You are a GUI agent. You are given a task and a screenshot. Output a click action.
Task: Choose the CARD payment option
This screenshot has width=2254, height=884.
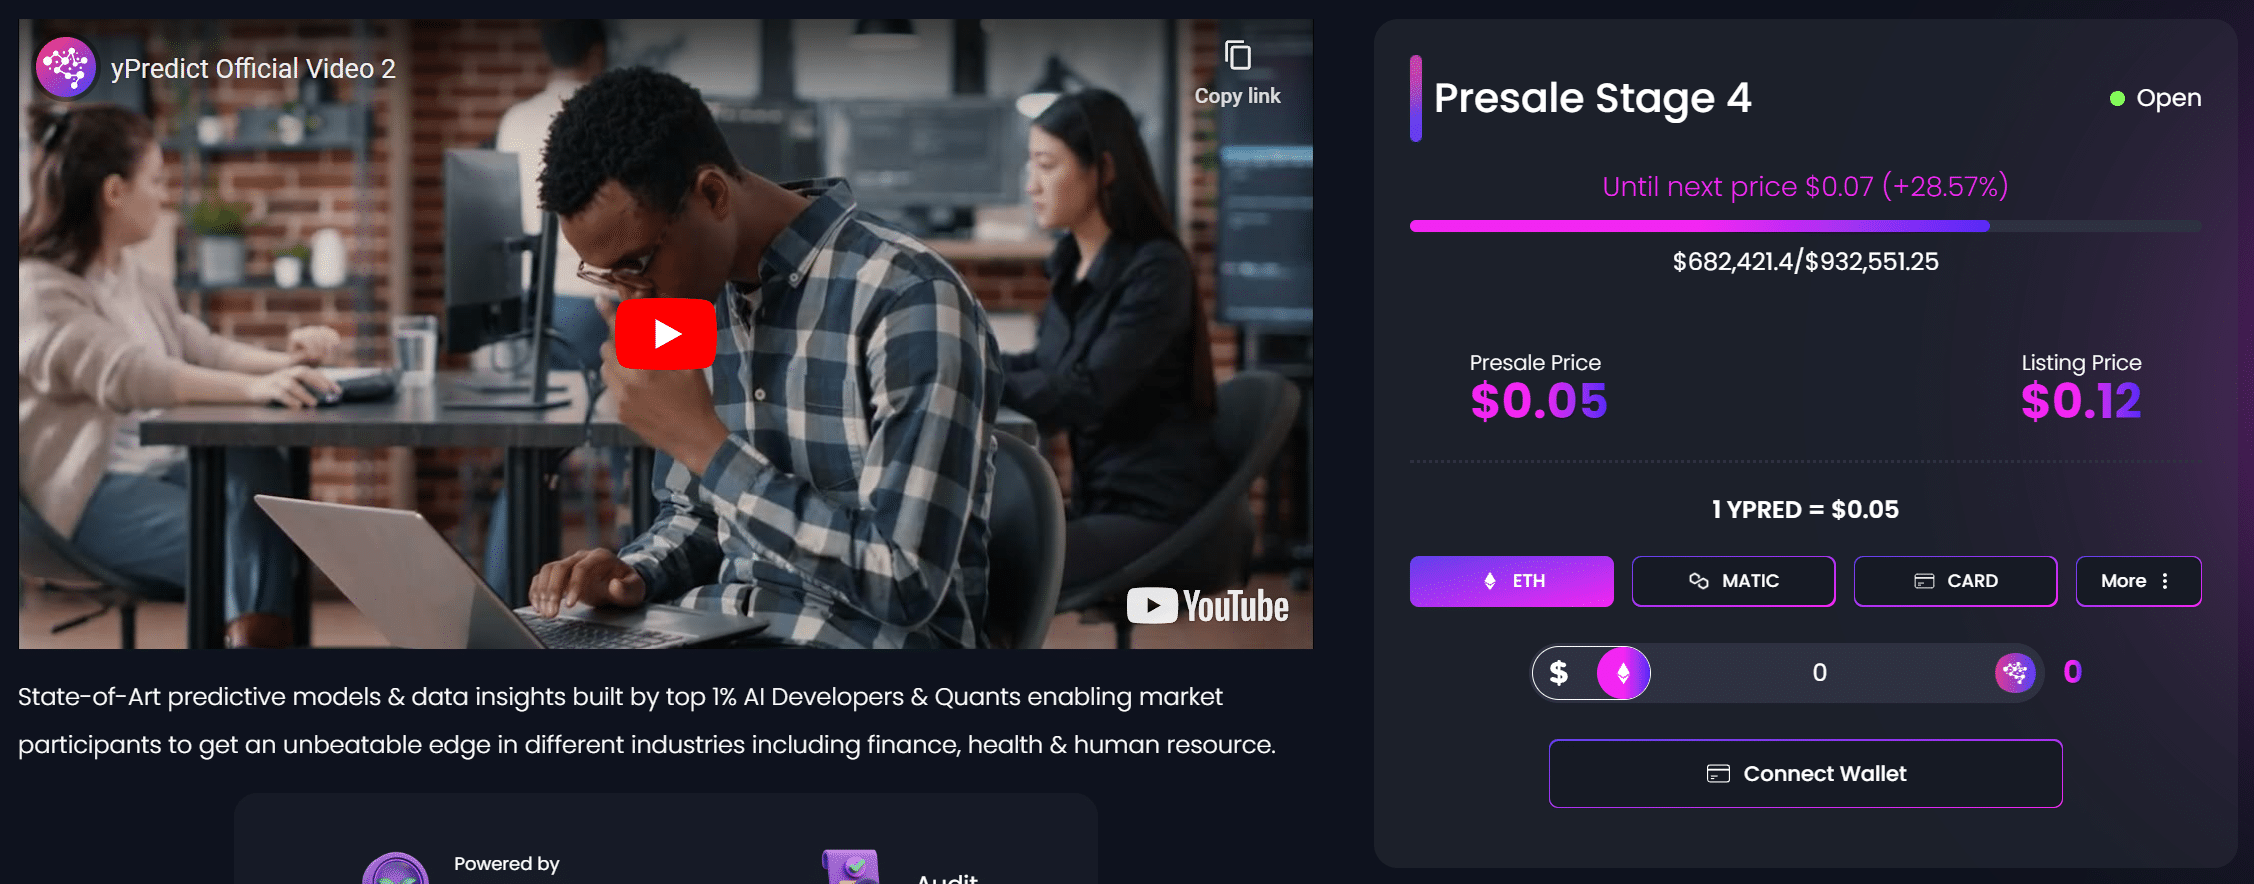(x=1955, y=581)
